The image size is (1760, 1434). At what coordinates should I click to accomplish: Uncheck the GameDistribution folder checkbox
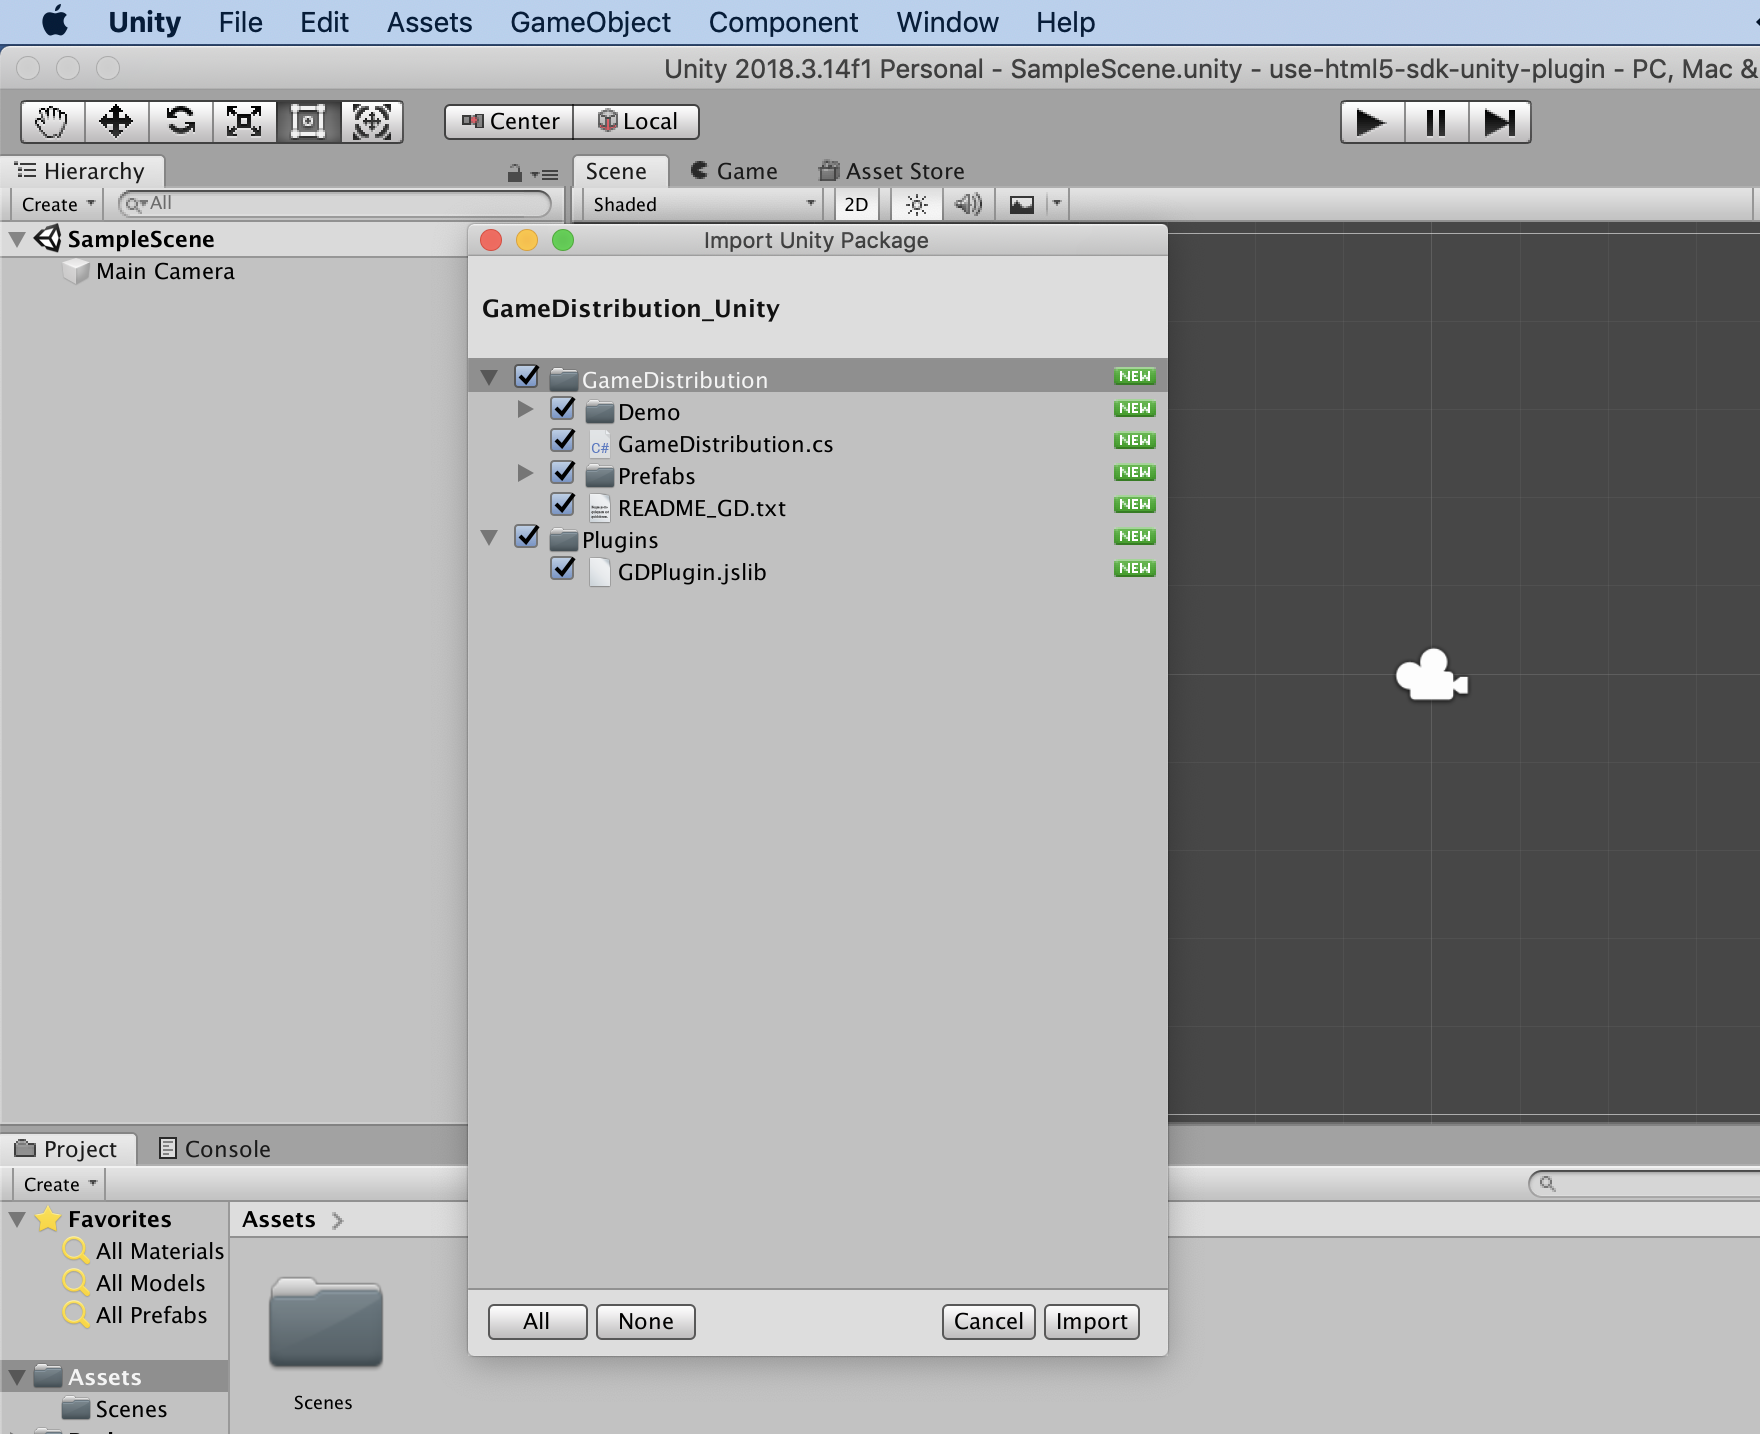(527, 377)
